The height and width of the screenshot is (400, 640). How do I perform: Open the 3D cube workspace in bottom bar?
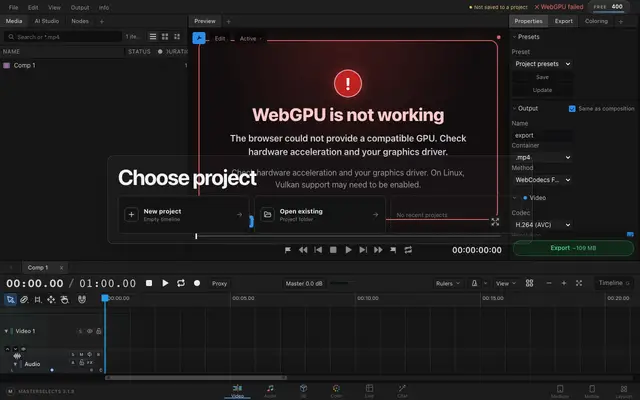tap(303, 391)
